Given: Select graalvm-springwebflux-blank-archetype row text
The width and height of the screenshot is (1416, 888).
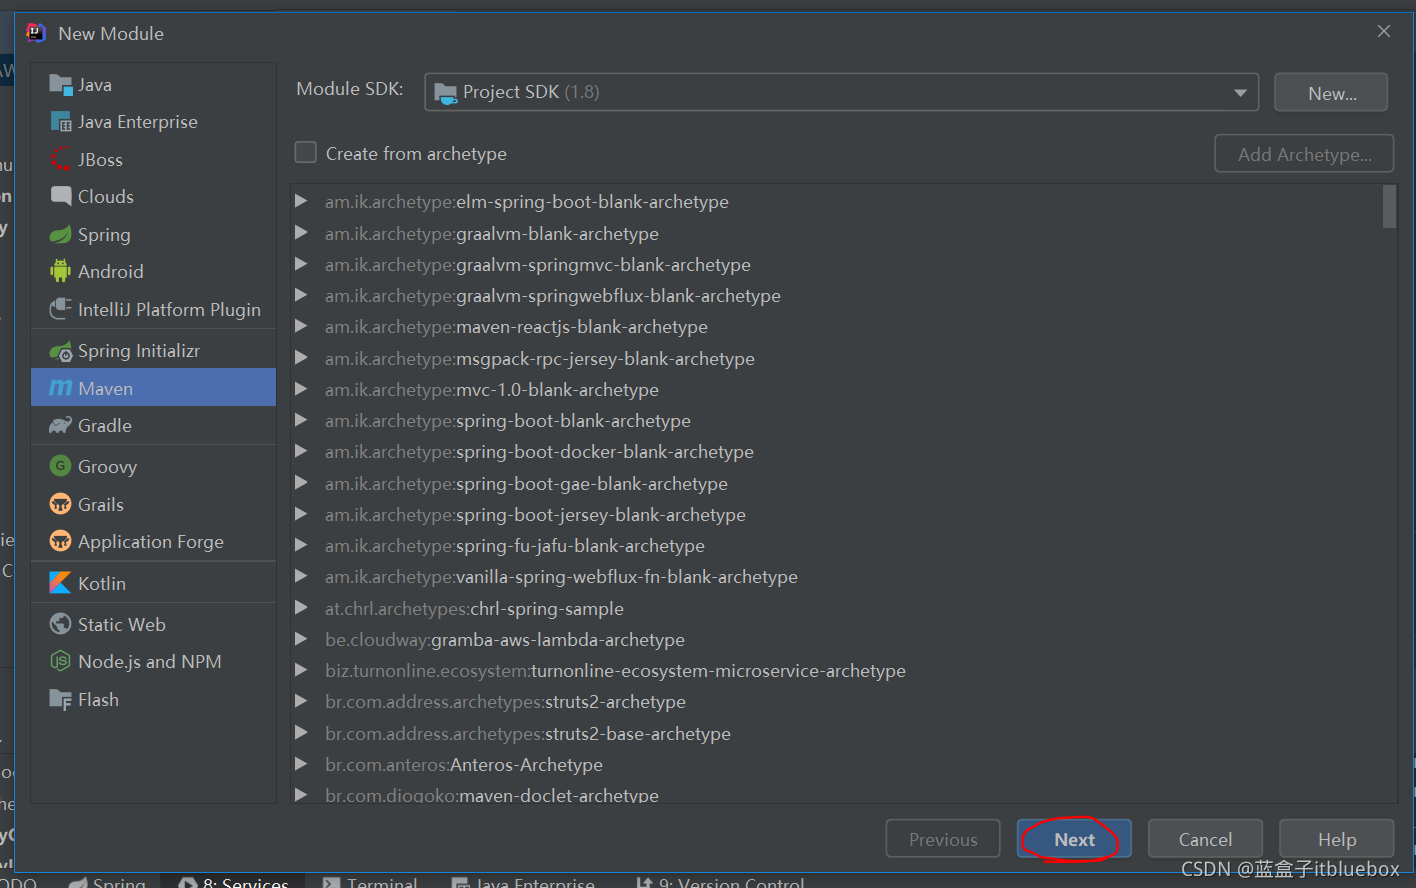Looking at the screenshot, I should tap(553, 295).
